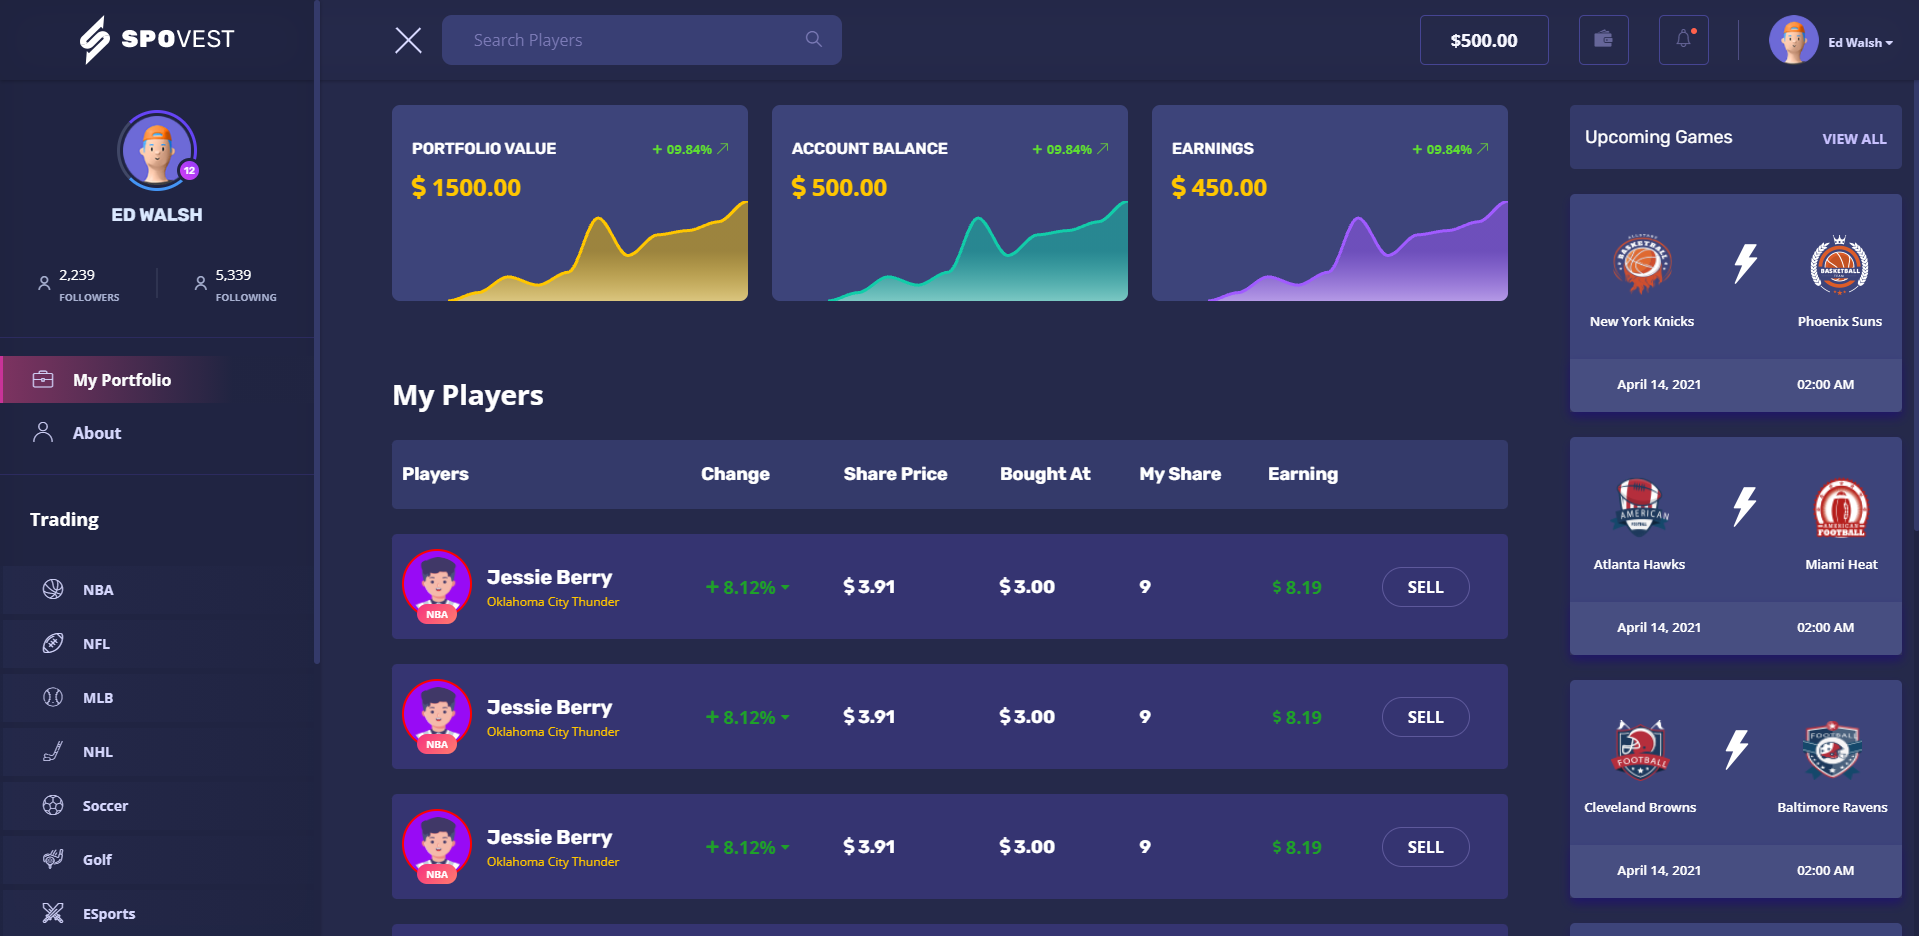Close the sidebar with the X icon

pos(408,40)
